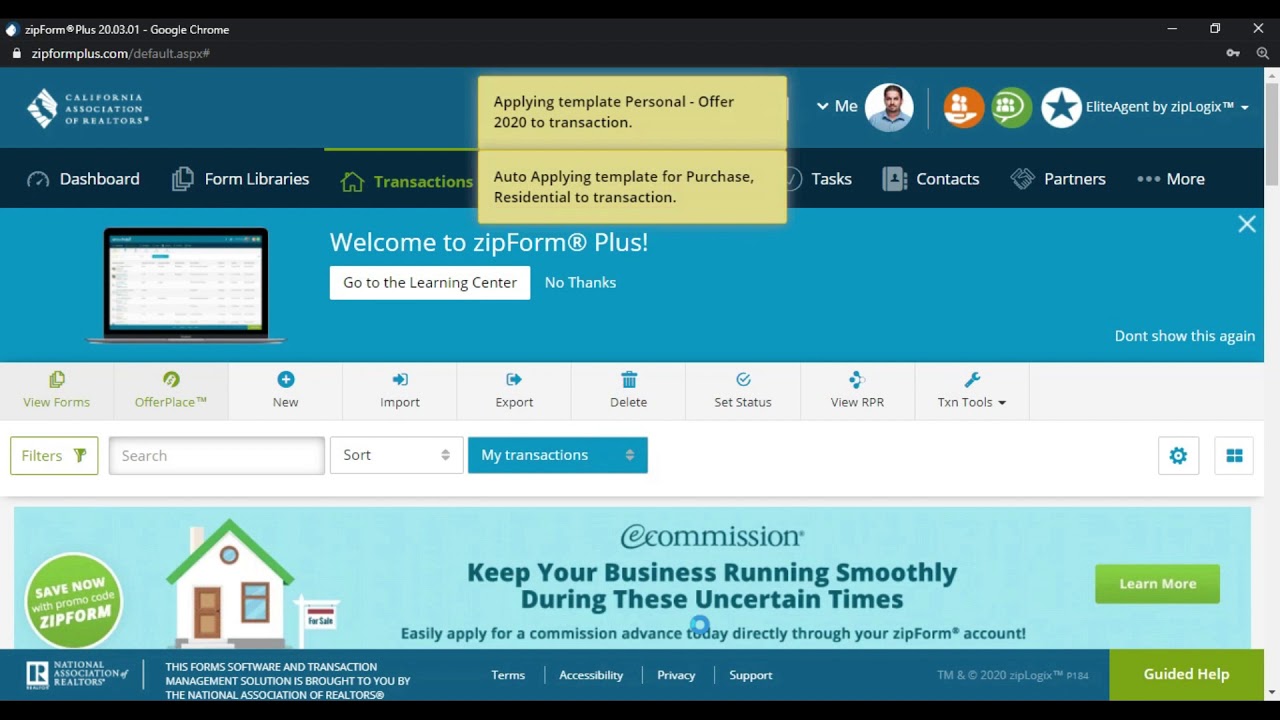Viewport: 1280px width, 720px height.
Task: Open the Accessibility footer link
Action: [x=591, y=675]
